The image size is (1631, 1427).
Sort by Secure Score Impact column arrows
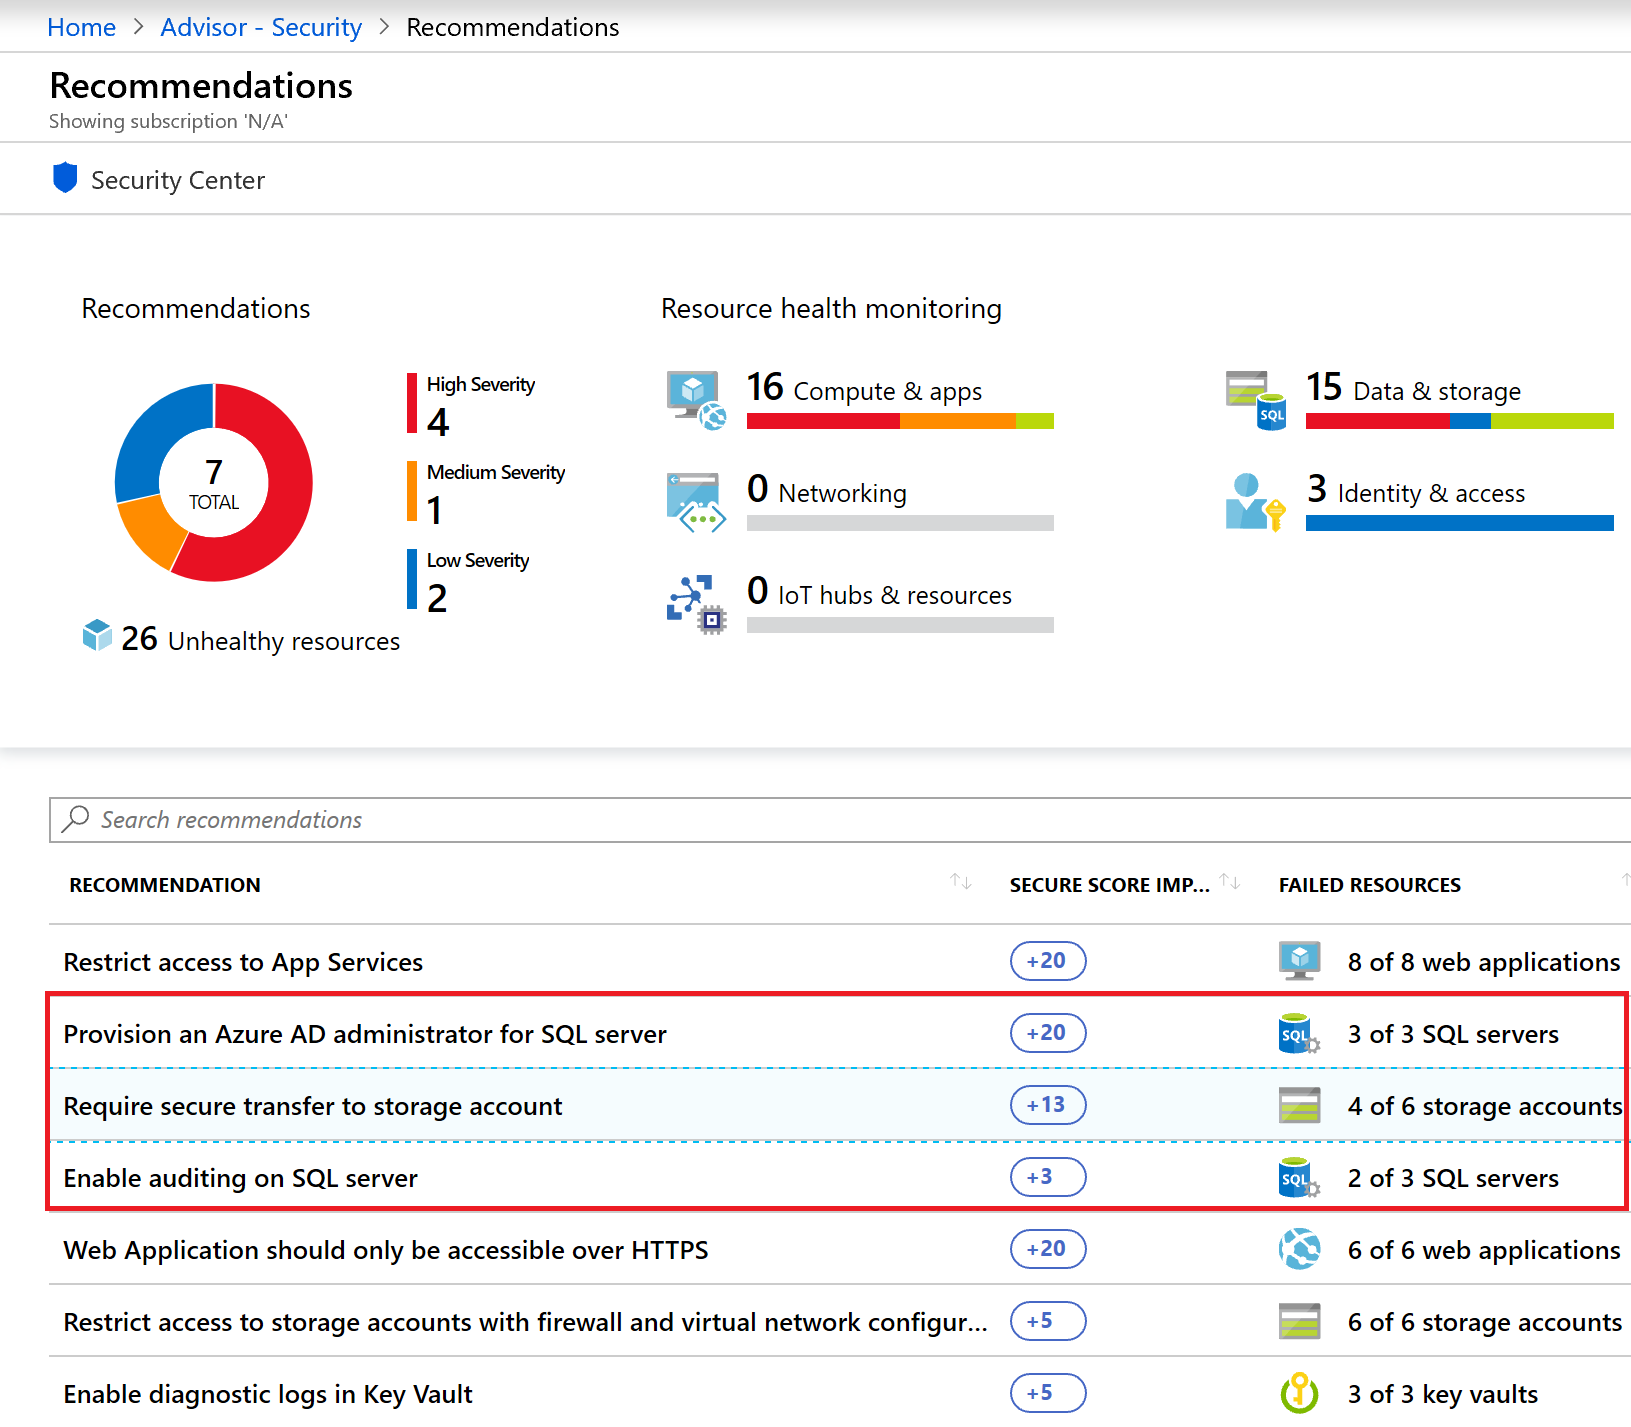[1230, 882]
